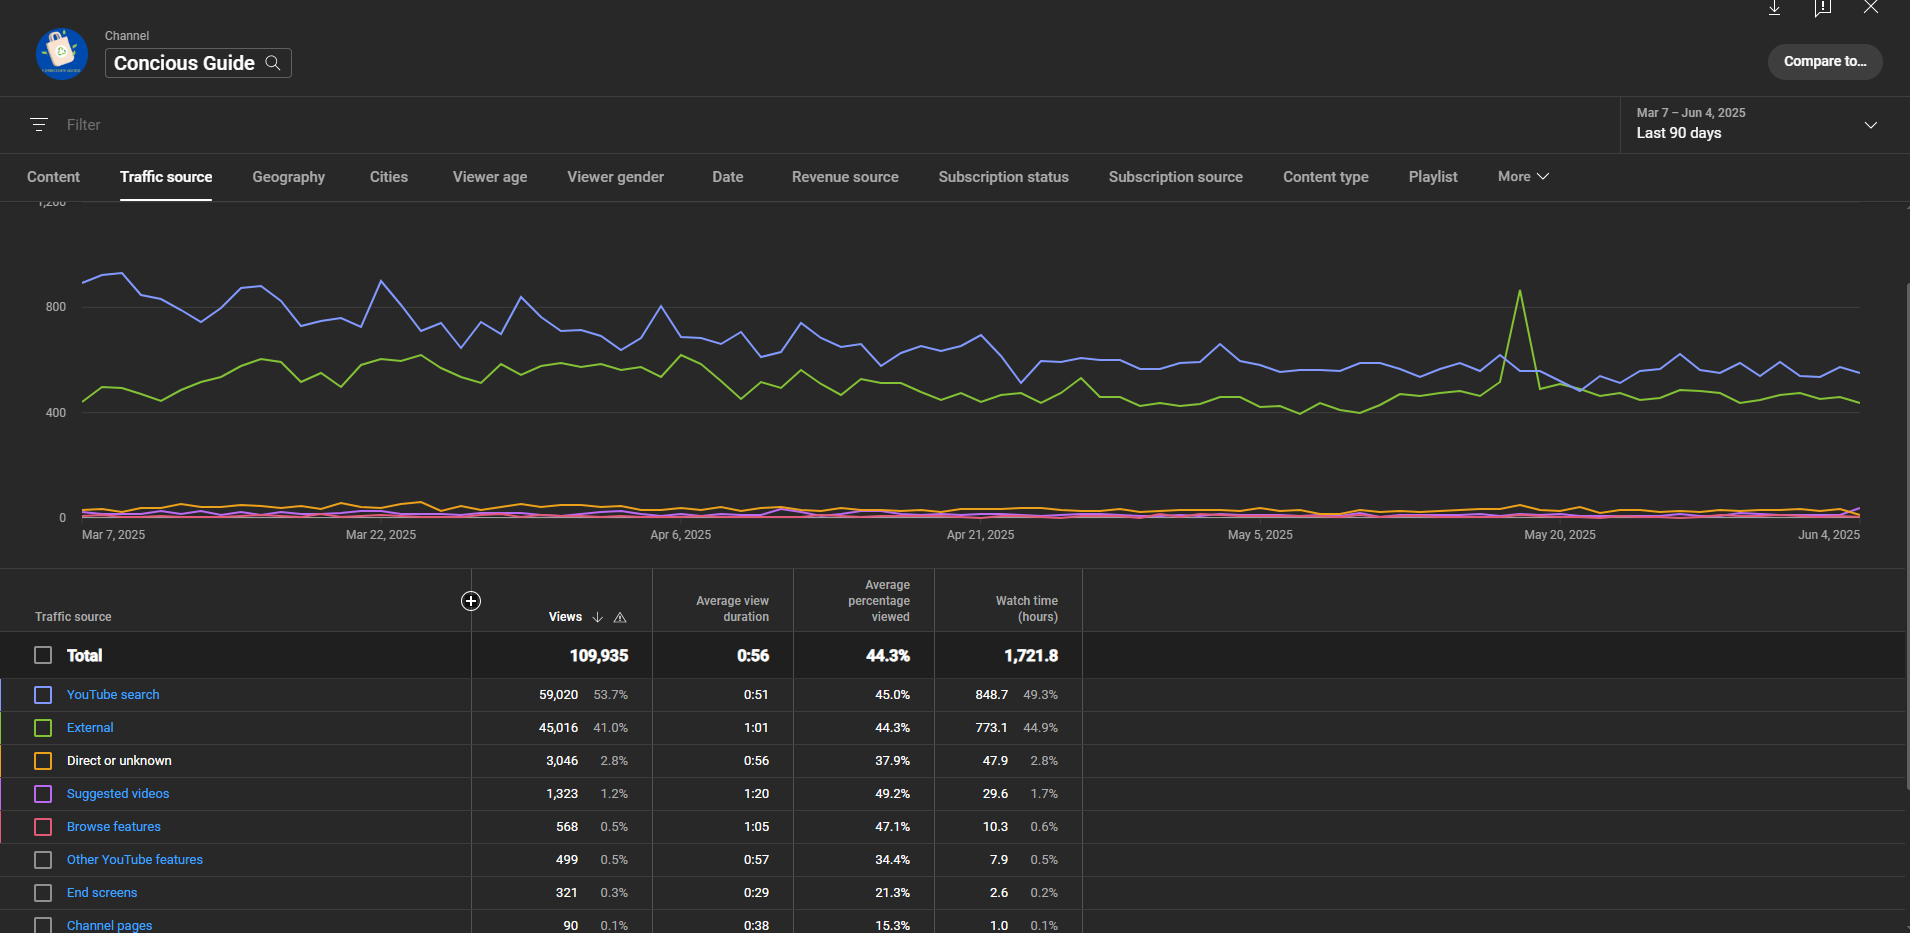
Task: Click the Compare to... button
Action: click(1825, 61)
